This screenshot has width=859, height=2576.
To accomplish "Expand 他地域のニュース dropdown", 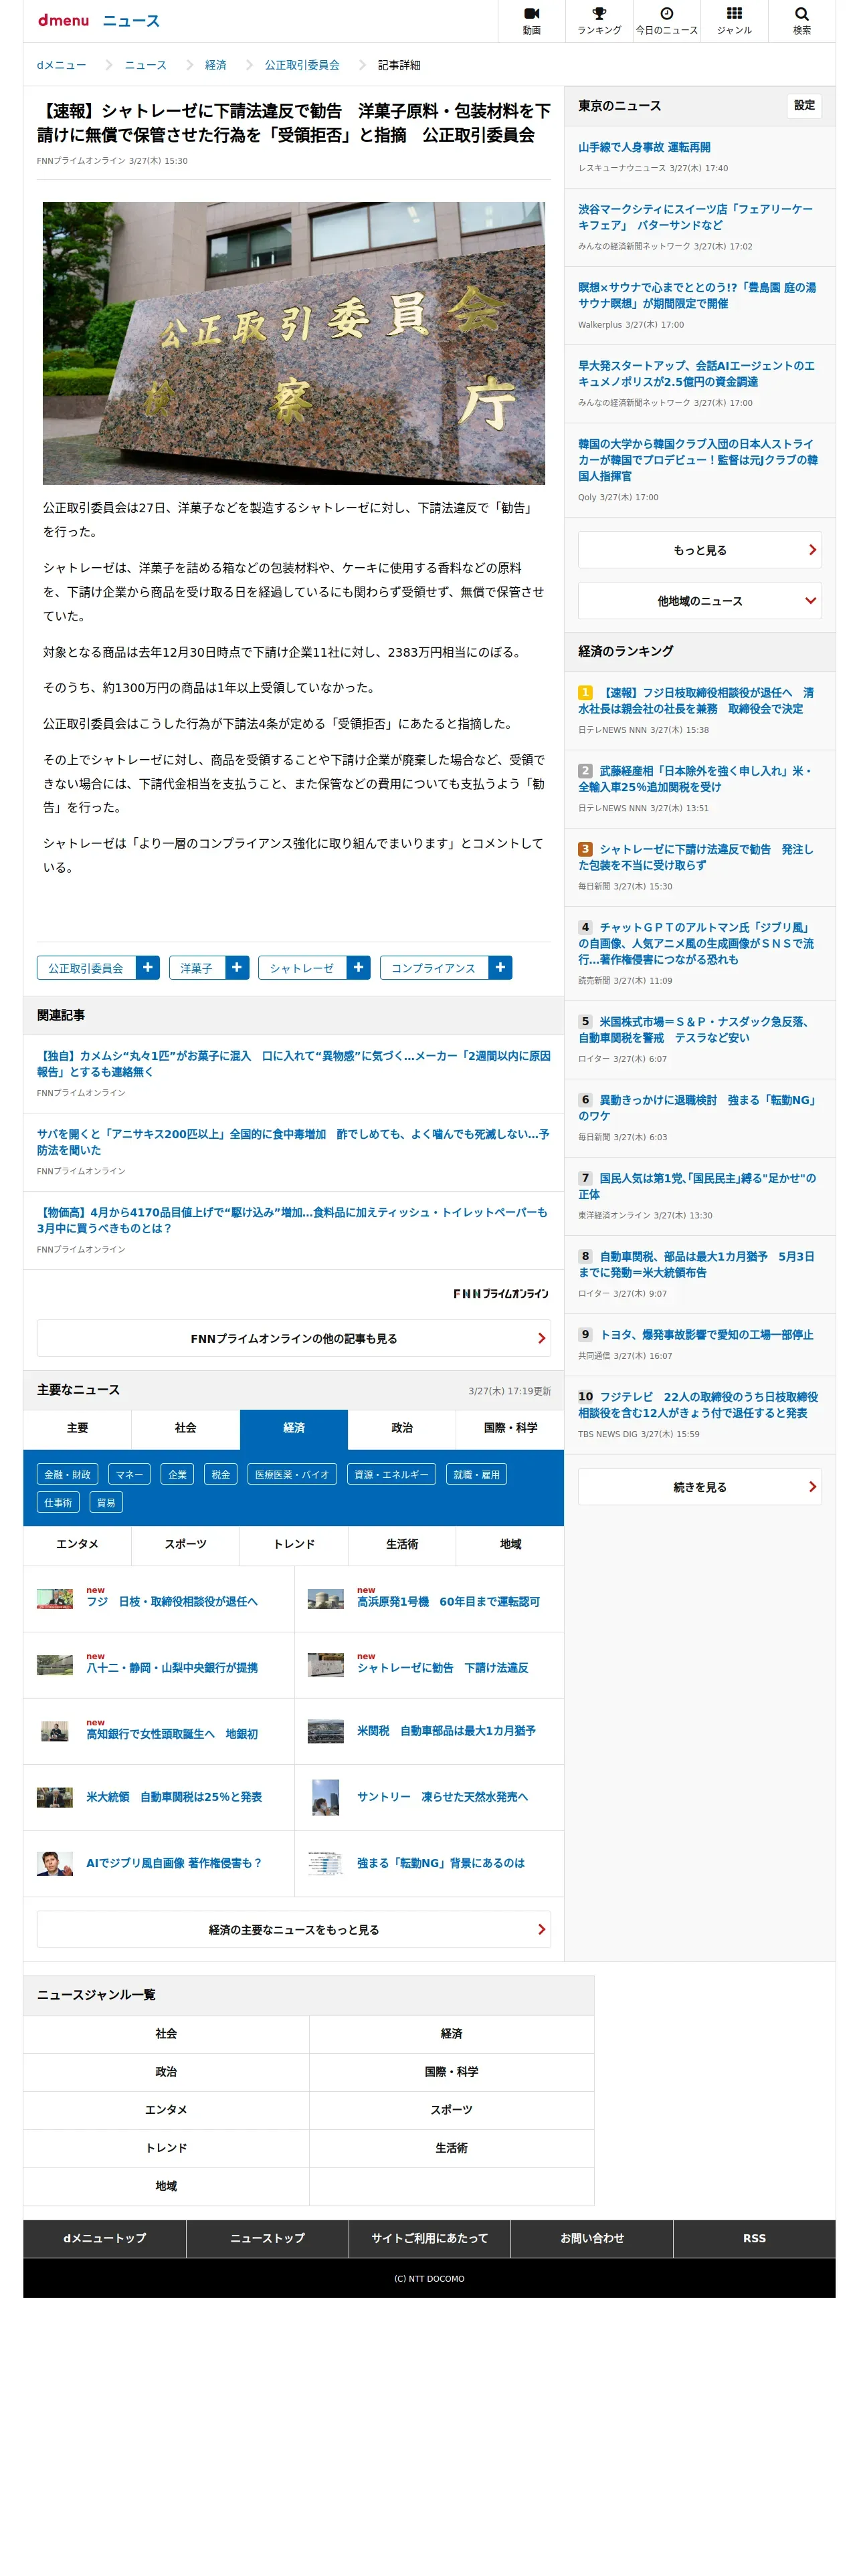I will coord(699,601).
